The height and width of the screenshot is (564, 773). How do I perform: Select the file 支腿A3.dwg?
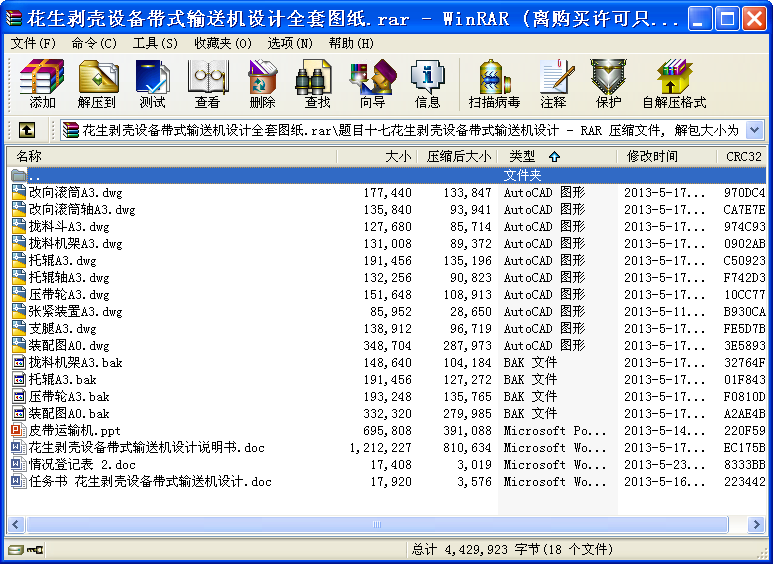point(63,328)
